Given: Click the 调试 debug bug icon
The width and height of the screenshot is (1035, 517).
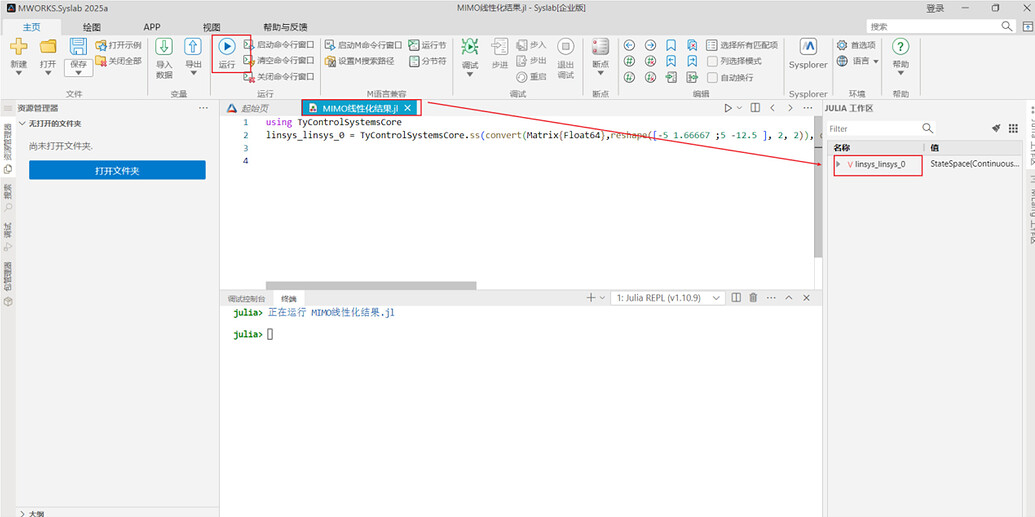Looking at the screenshot, I should tap(470, 46).
